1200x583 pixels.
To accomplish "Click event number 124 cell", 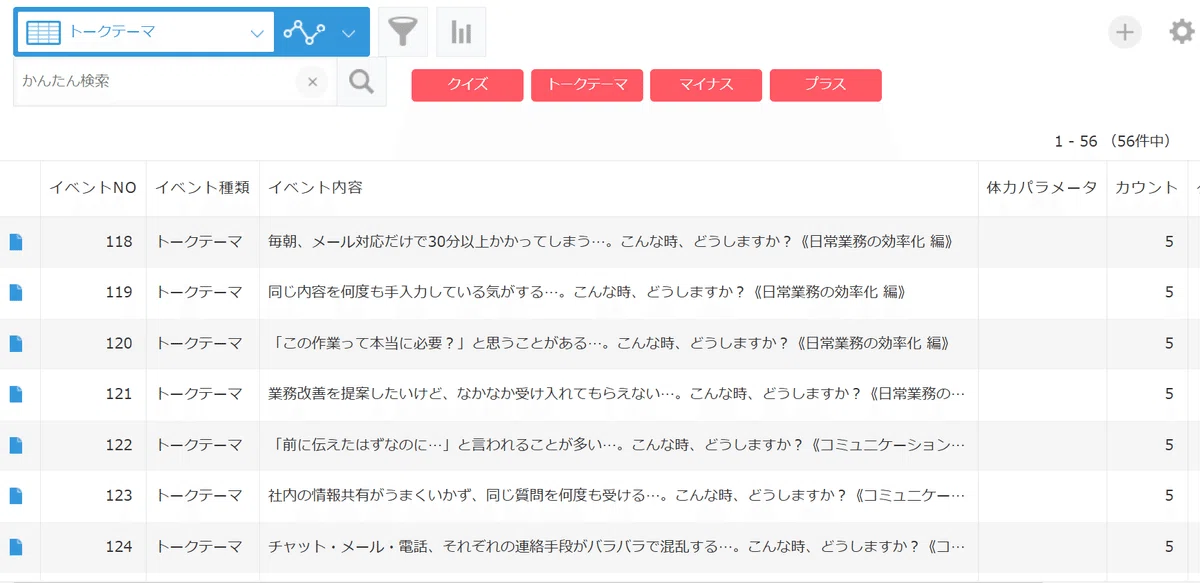I will point(93,546).
